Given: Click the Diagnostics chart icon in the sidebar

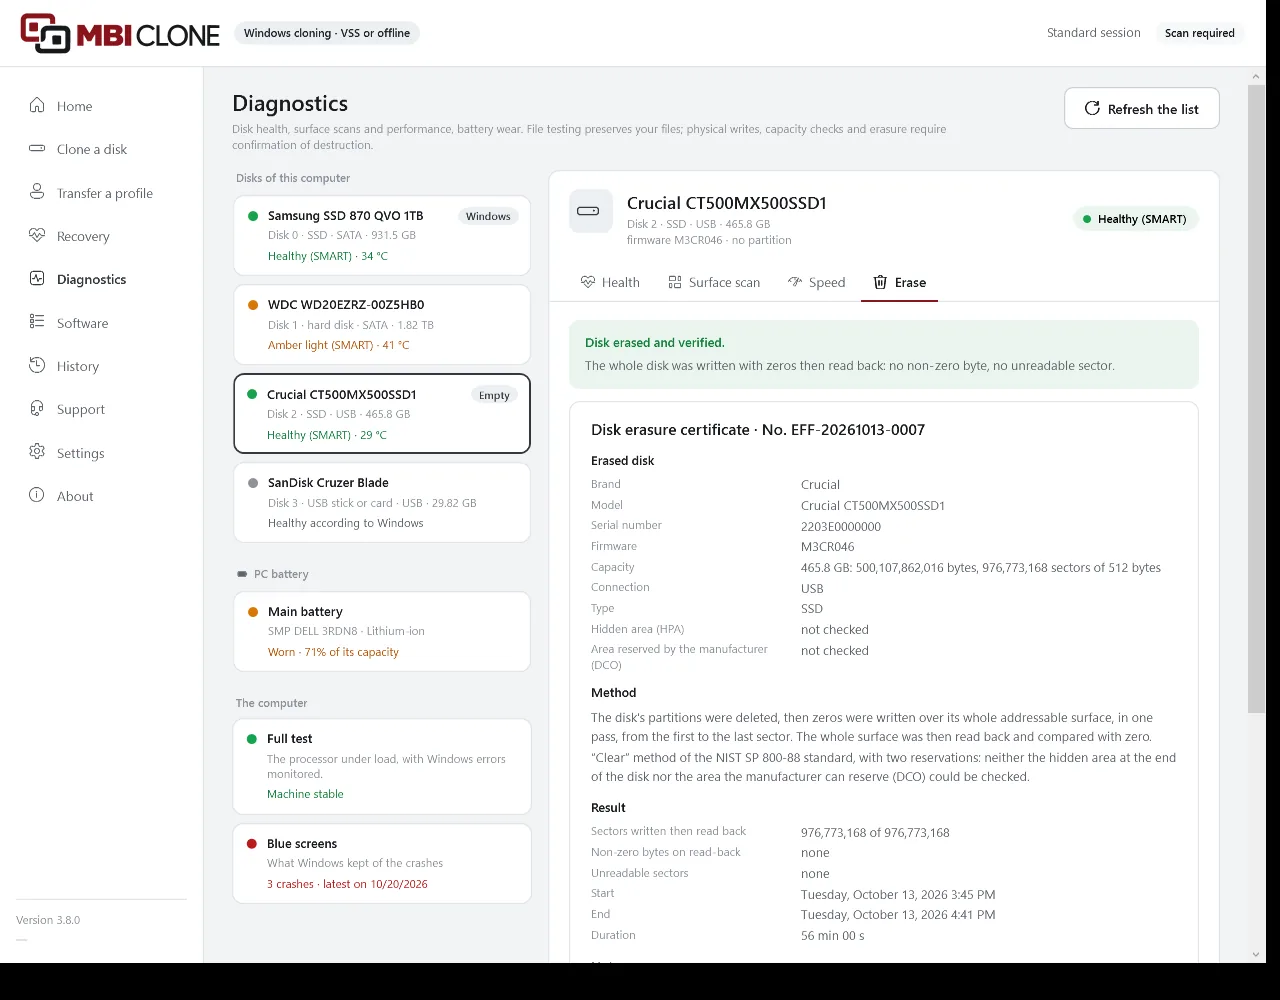Looking at the screenshot, I should tap(37, 278).
